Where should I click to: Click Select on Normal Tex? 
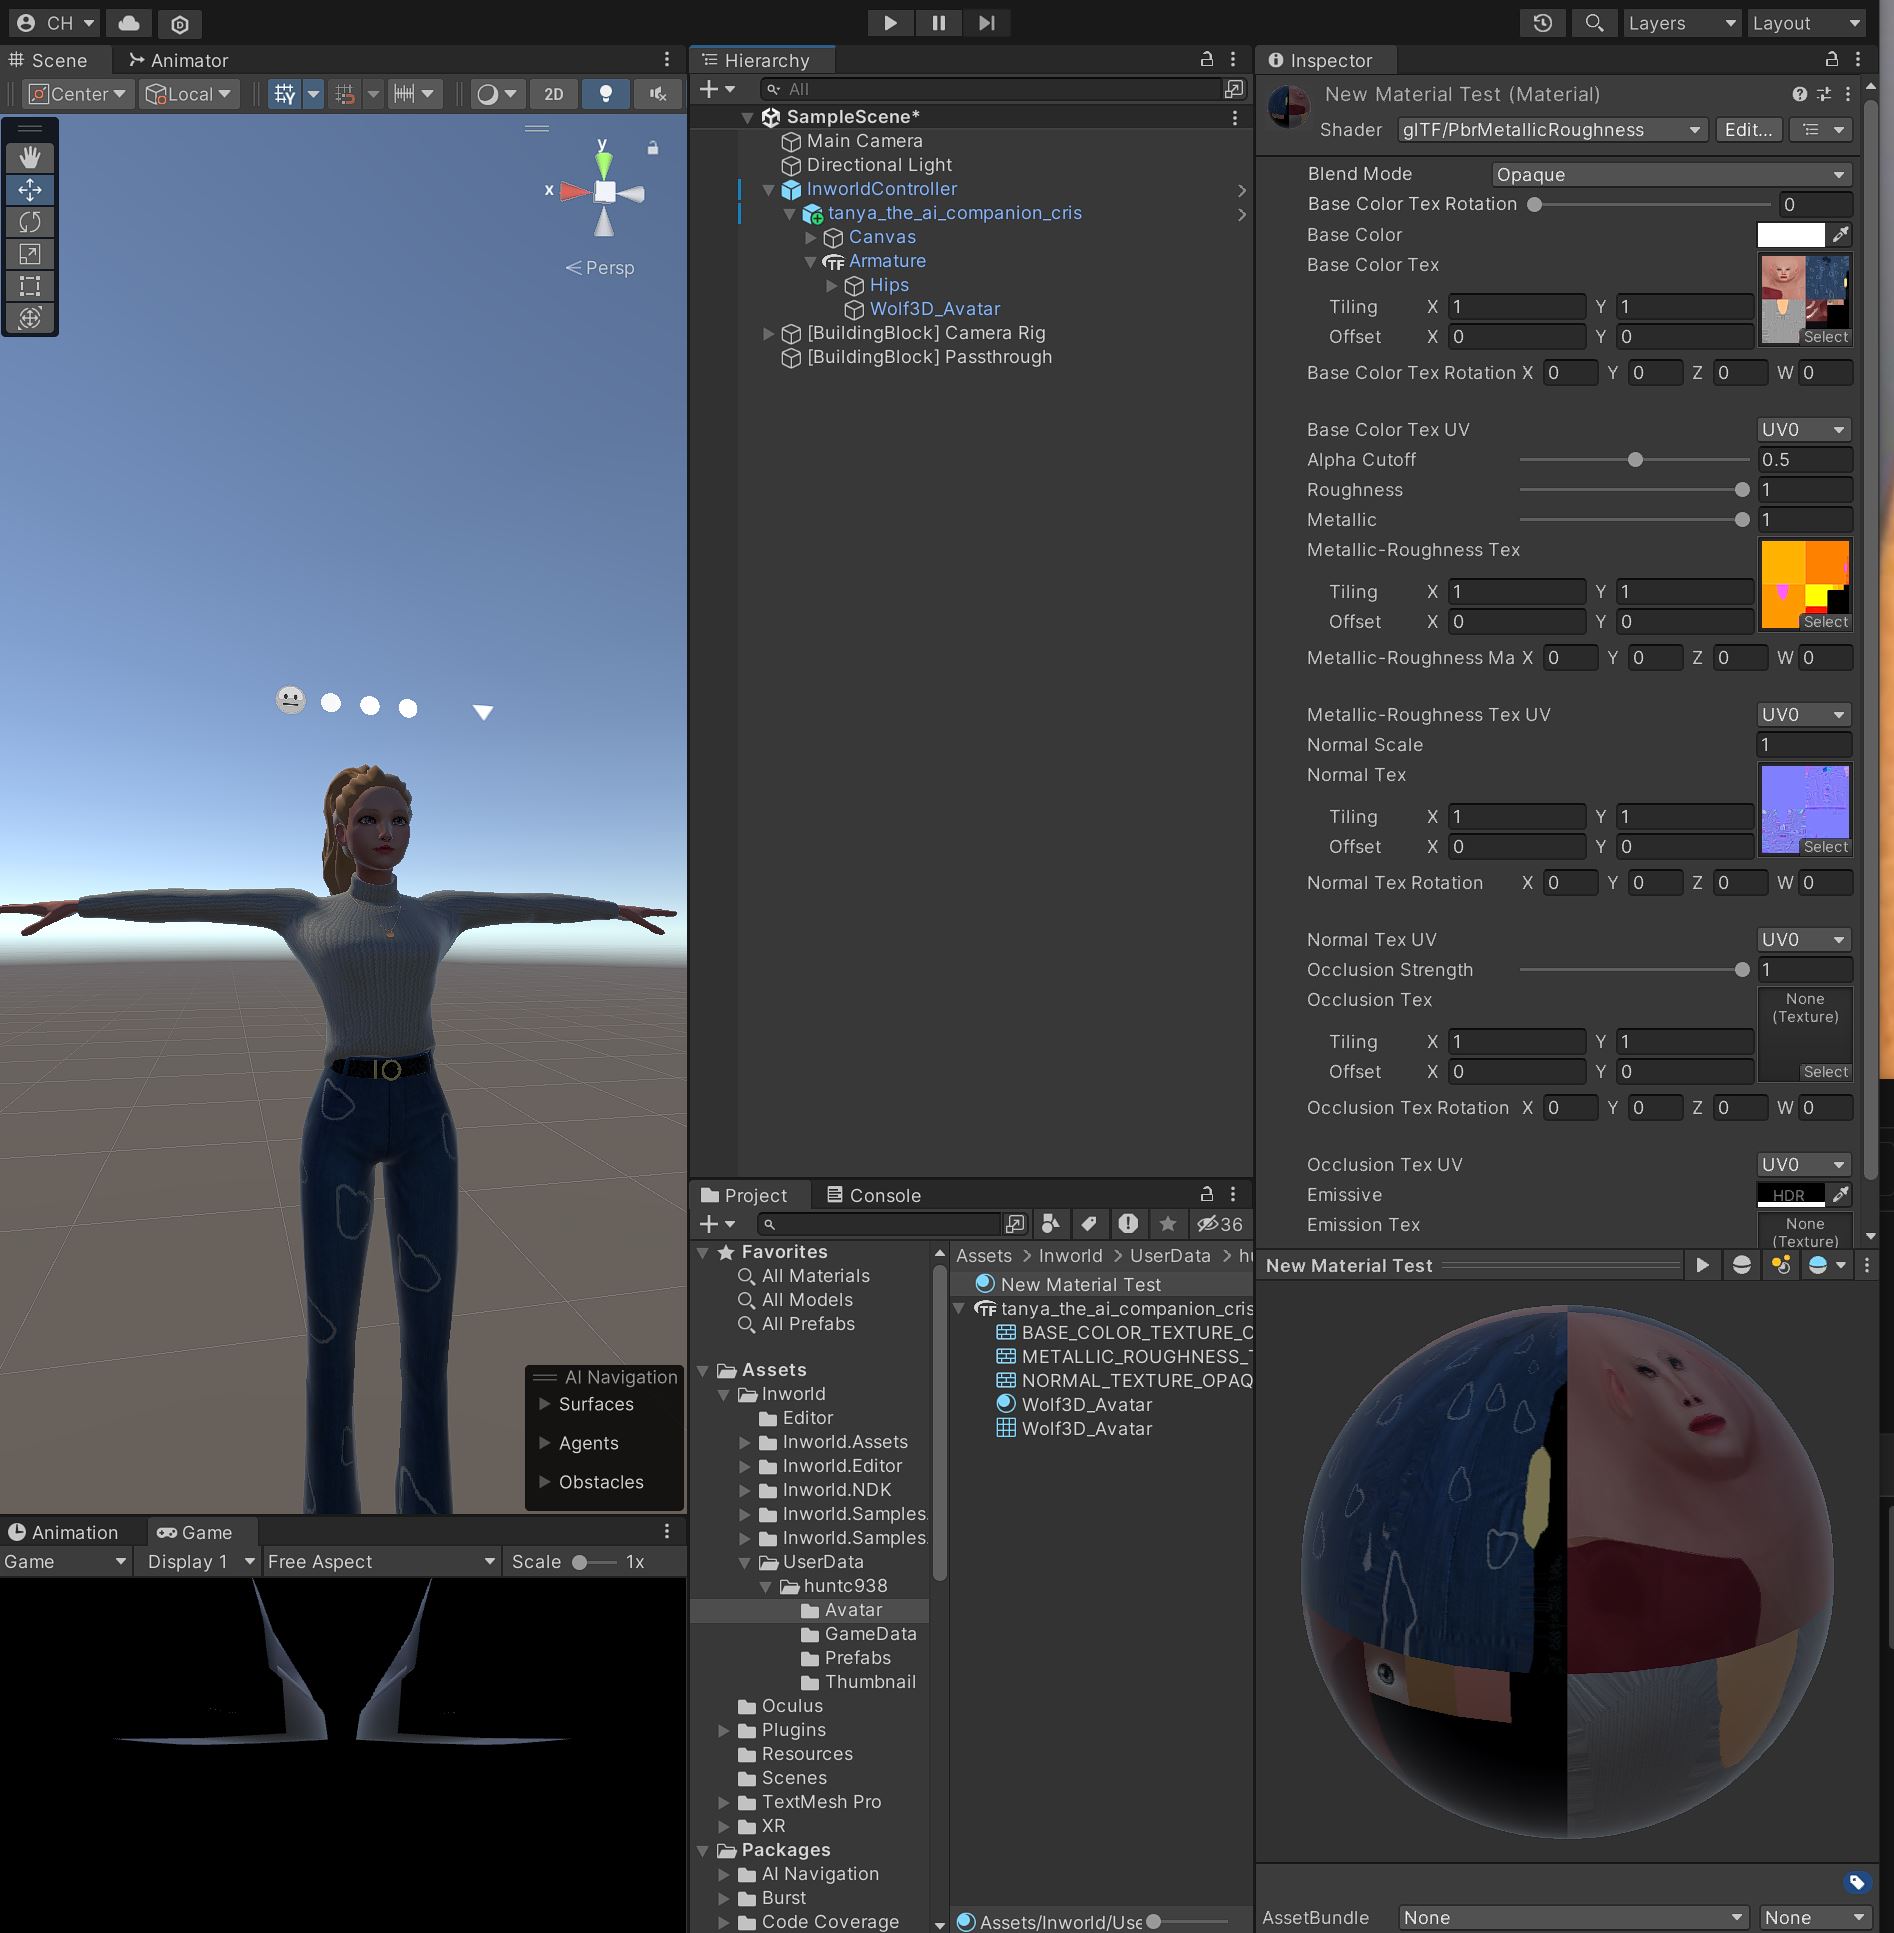pos(1825,847)
